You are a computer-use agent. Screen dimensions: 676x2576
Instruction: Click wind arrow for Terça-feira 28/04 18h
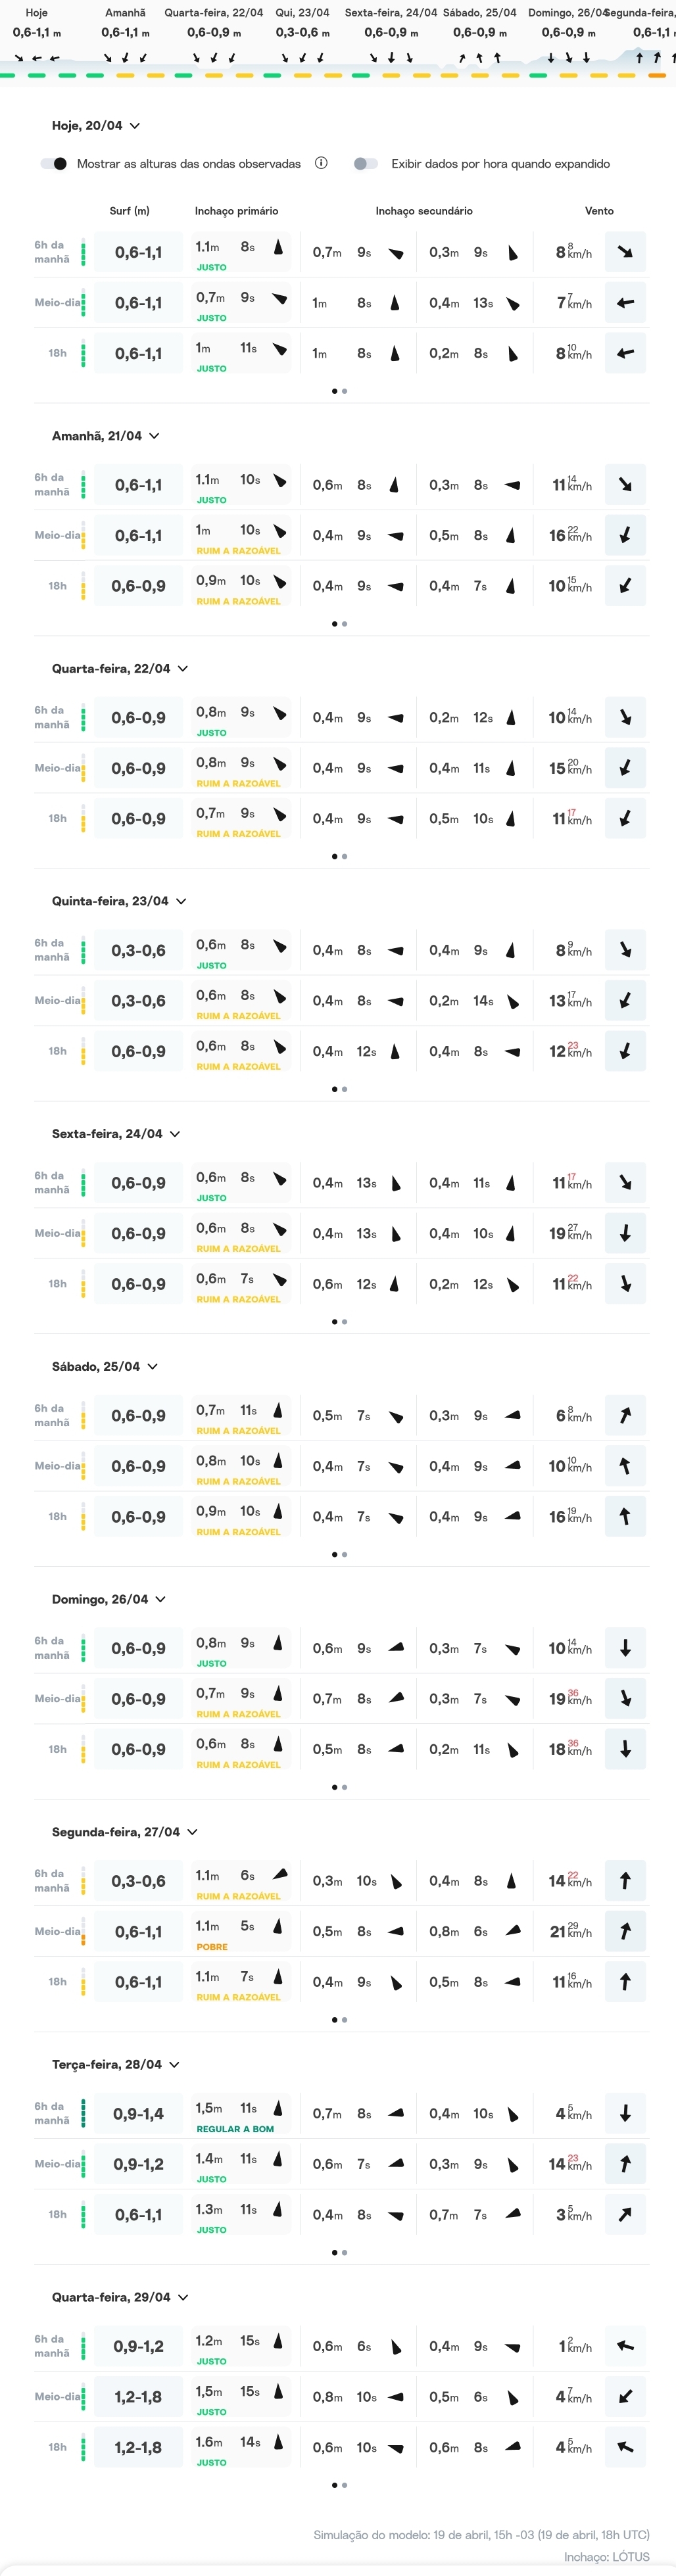[625, 2214]
